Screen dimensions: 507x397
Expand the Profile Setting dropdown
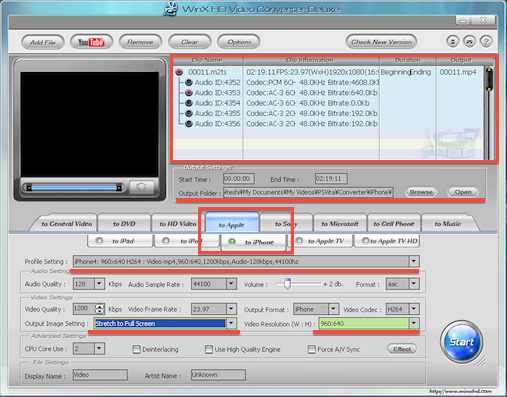pyautogui.click(x=414, y=261)
